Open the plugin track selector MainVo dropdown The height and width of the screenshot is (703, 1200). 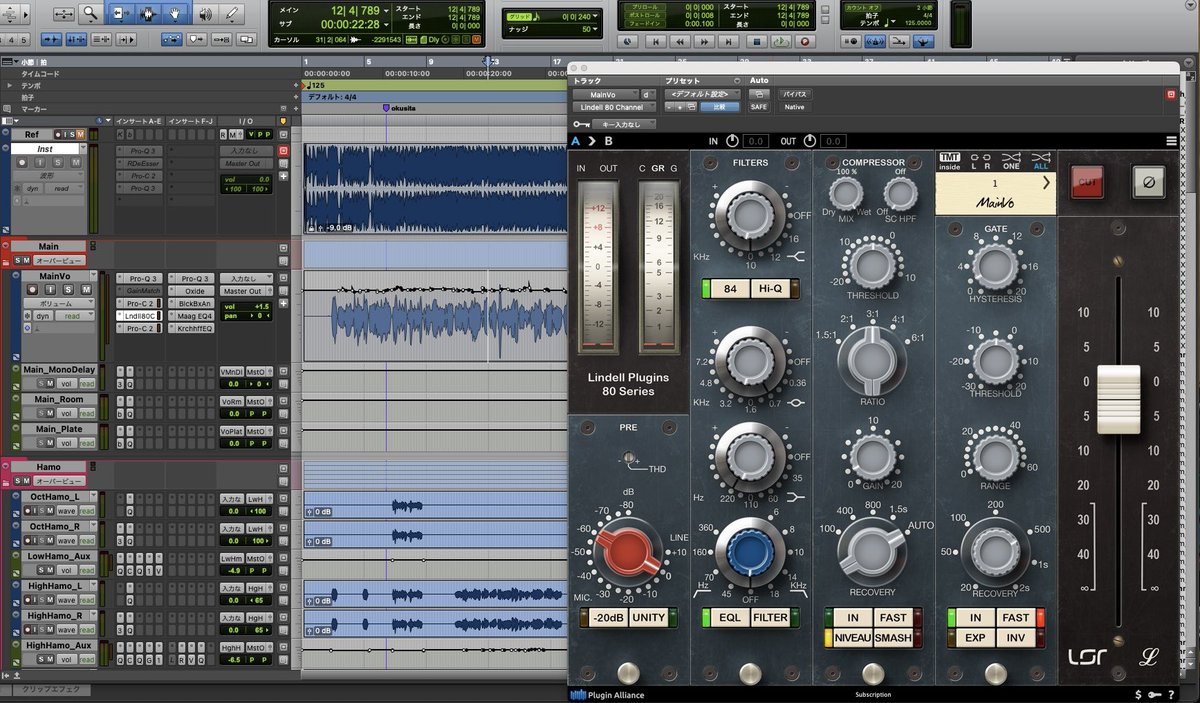(606, 94)
